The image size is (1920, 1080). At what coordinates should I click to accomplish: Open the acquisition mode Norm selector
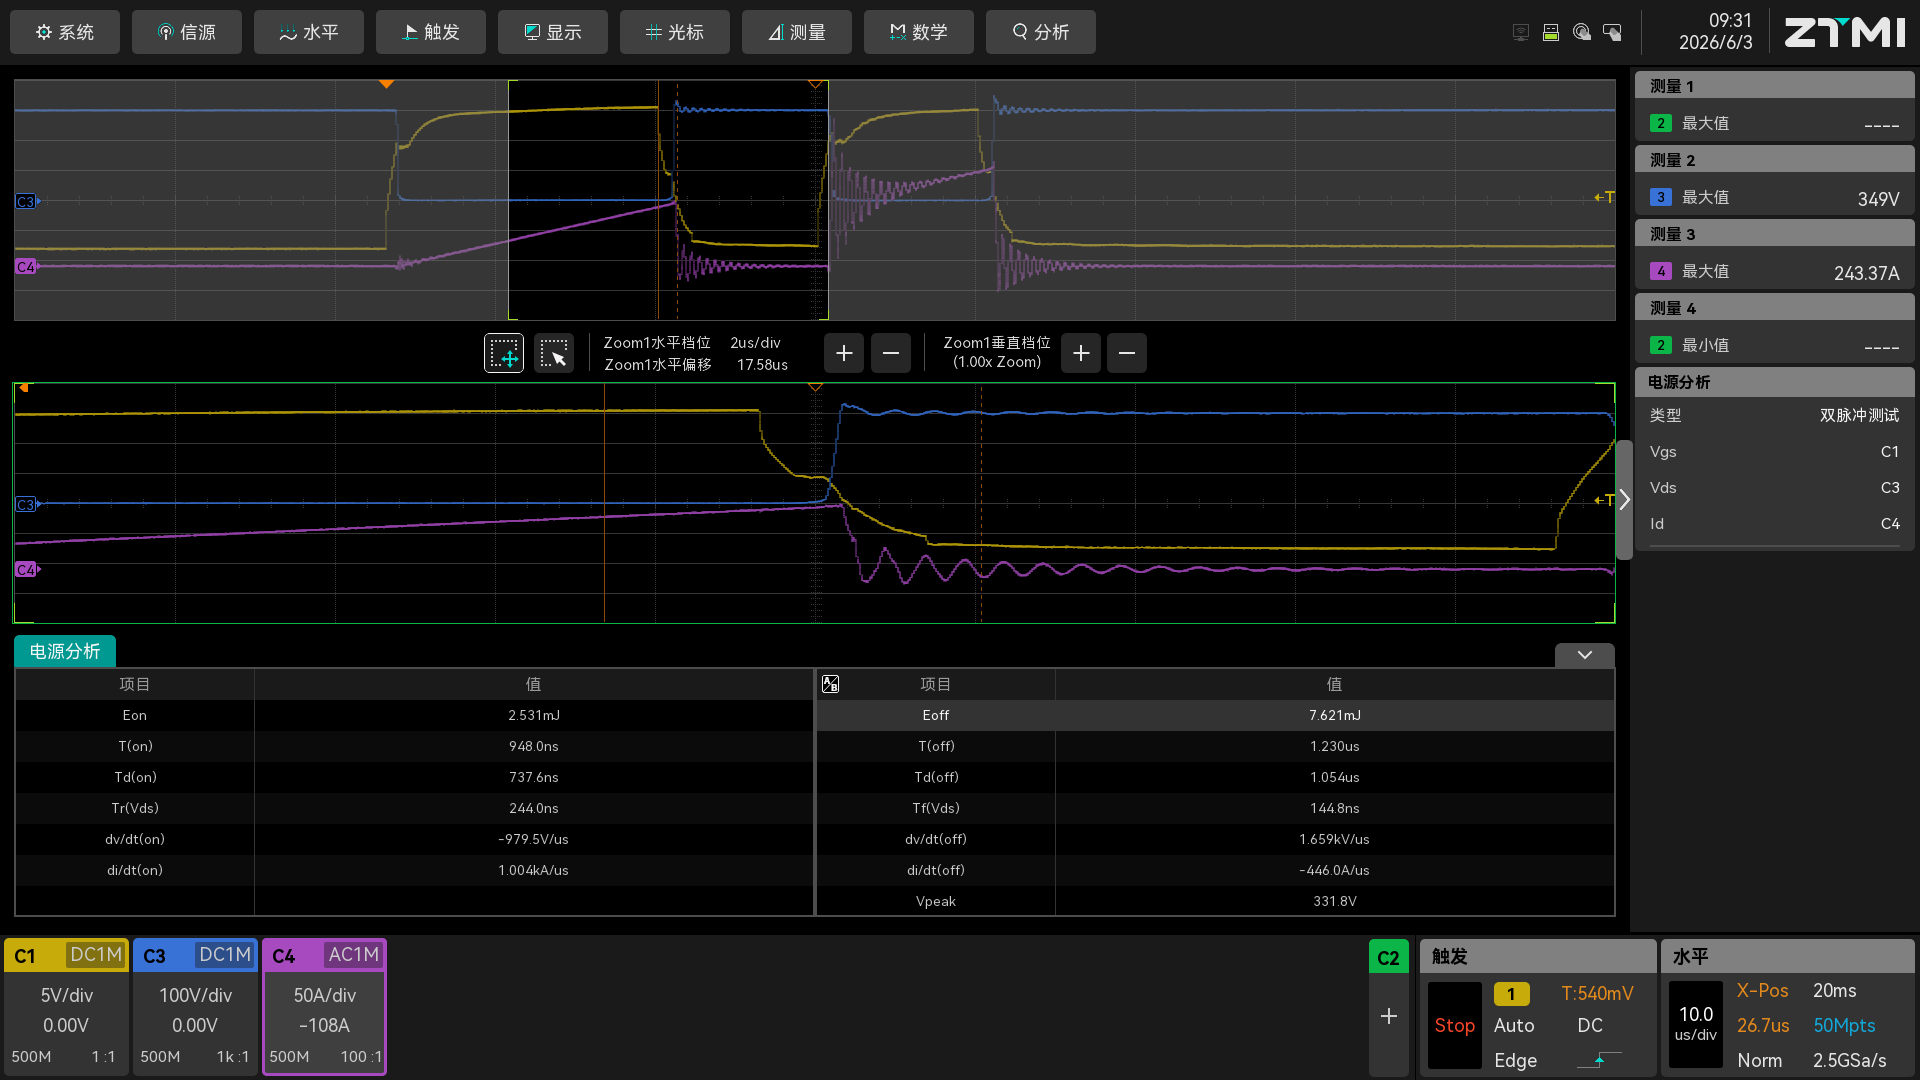(1759, 1060)
